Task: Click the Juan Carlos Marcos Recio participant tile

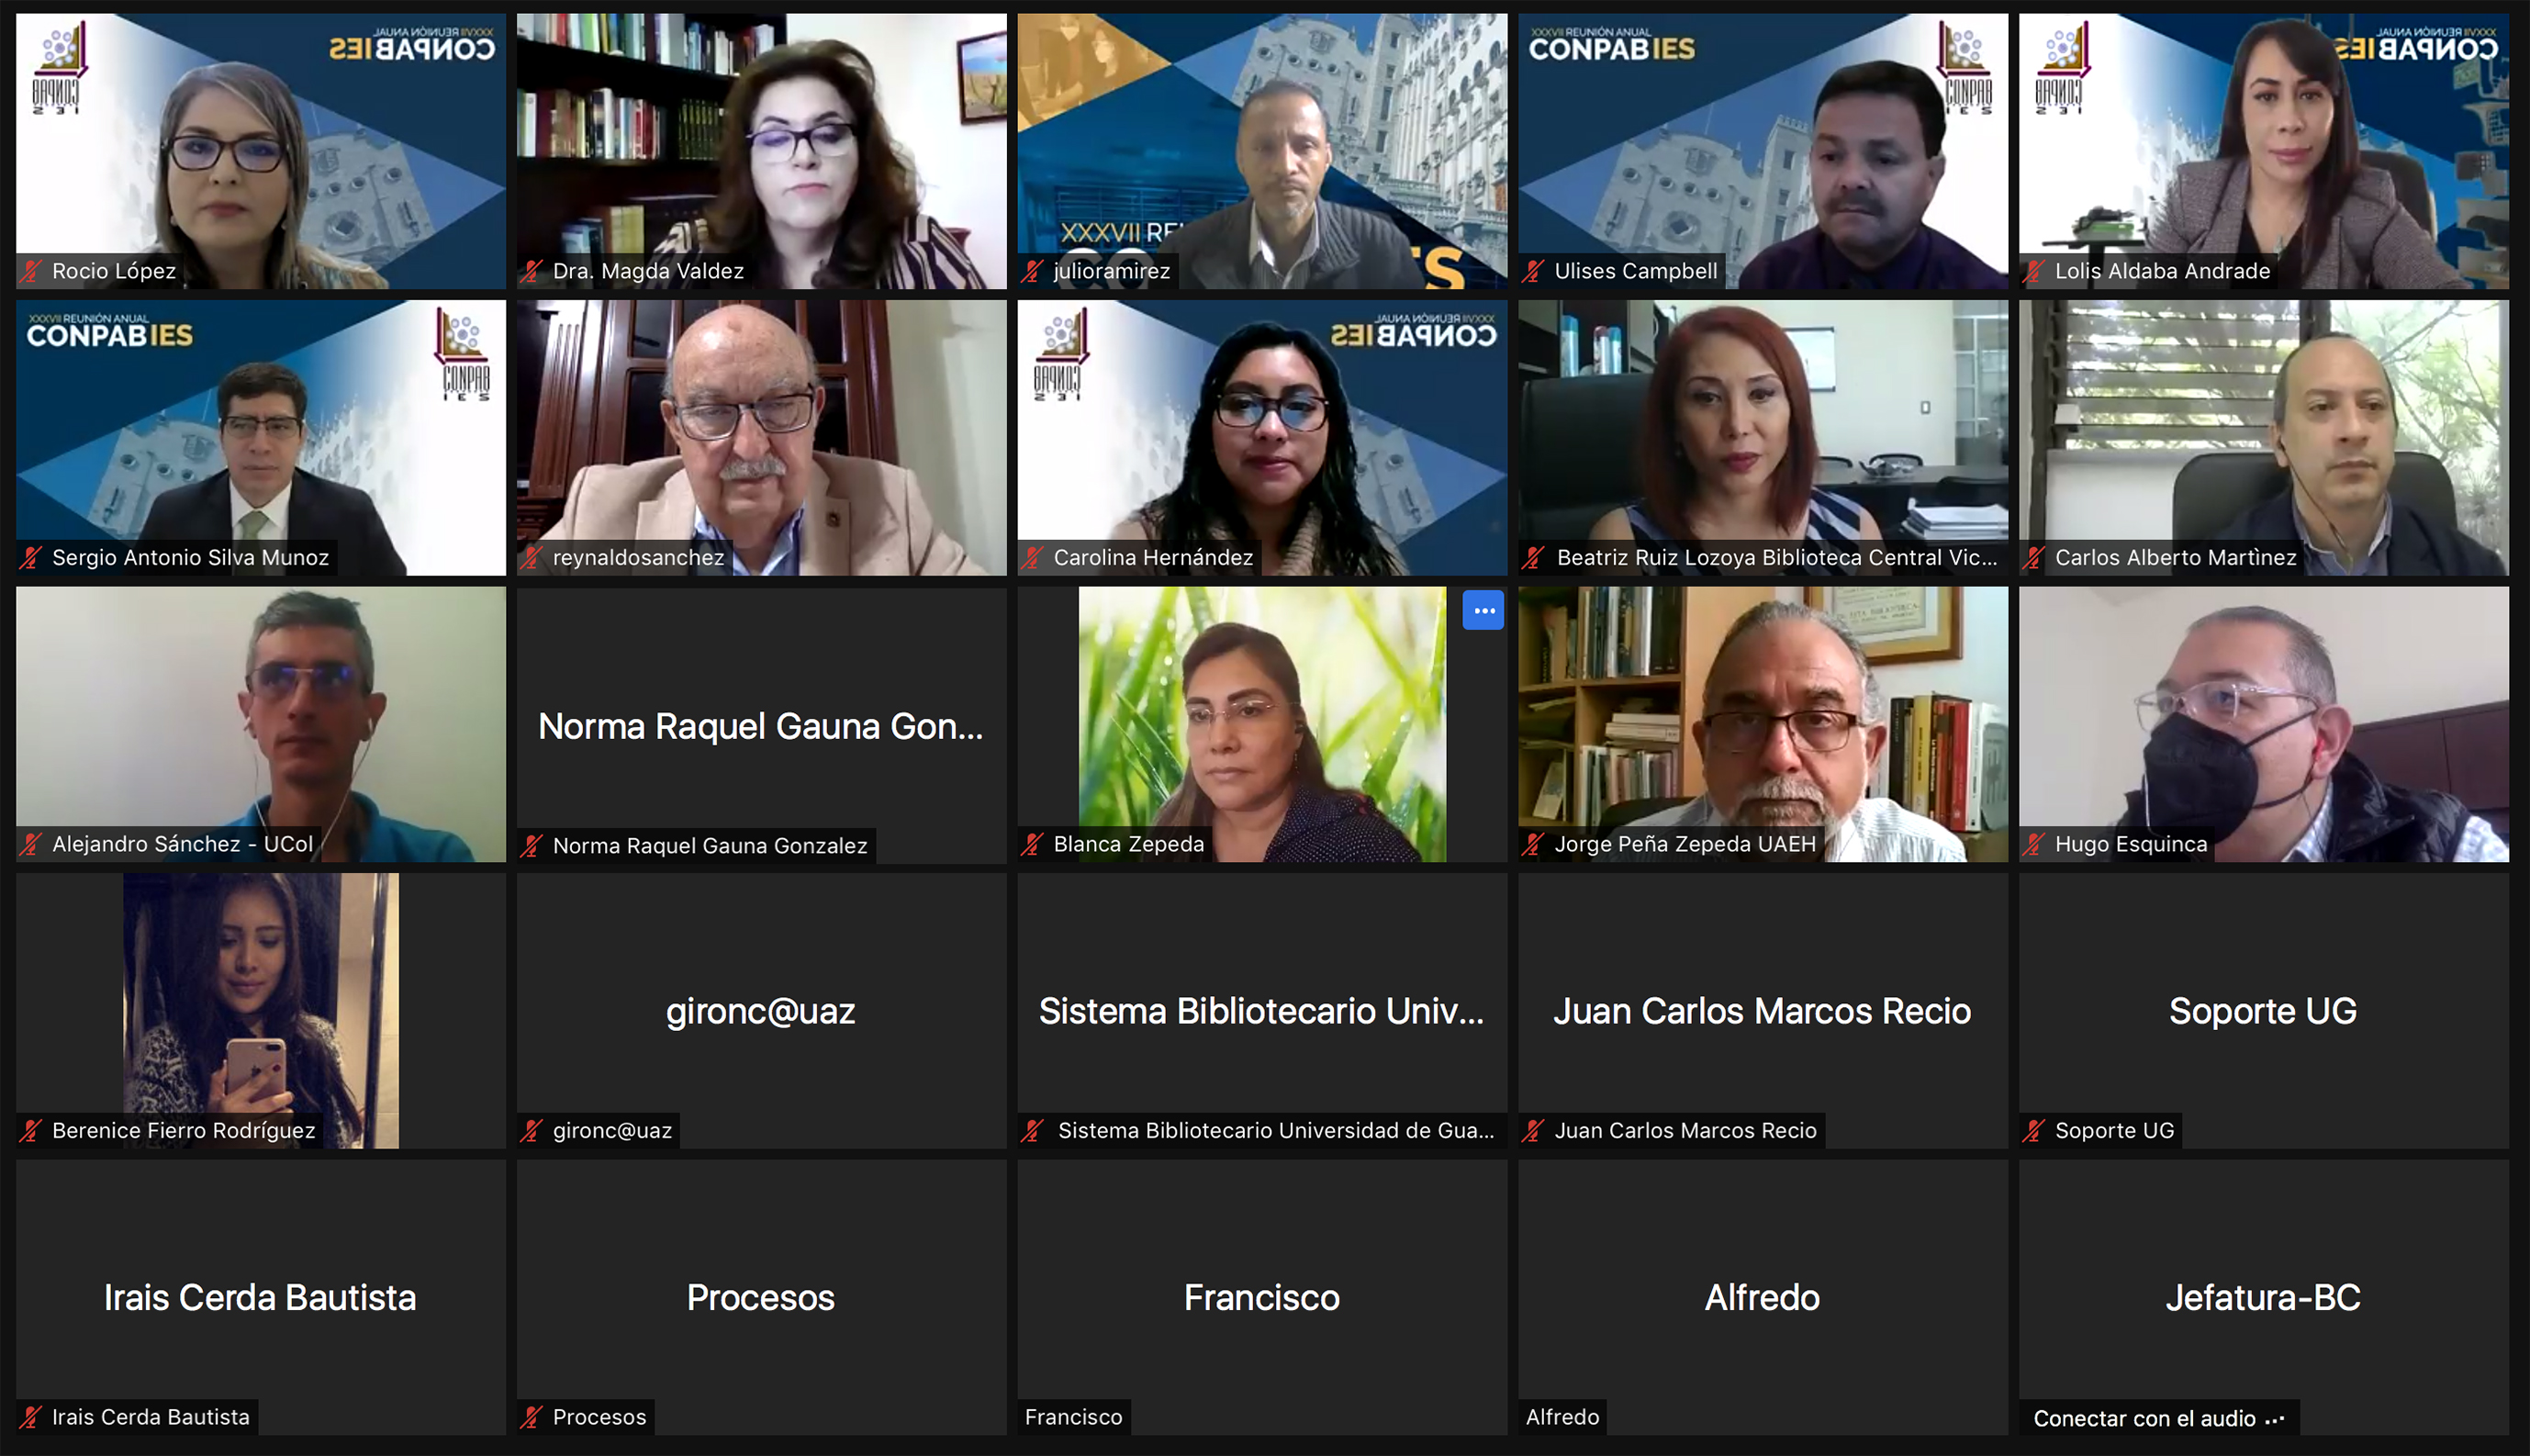Action: point(1763,1011)
